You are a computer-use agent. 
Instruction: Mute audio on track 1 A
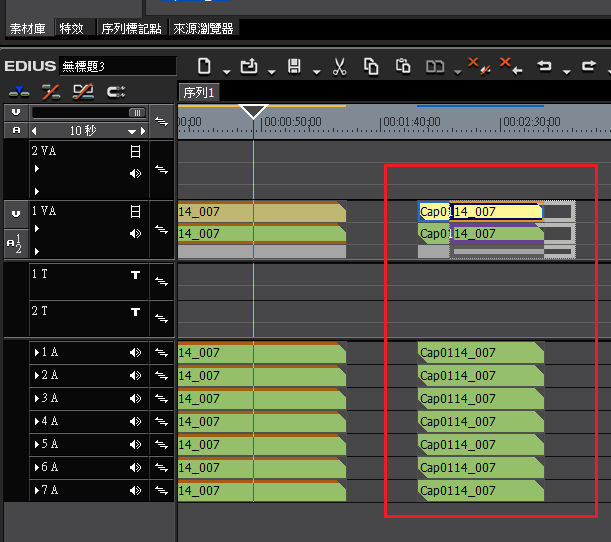coord(136,353)
